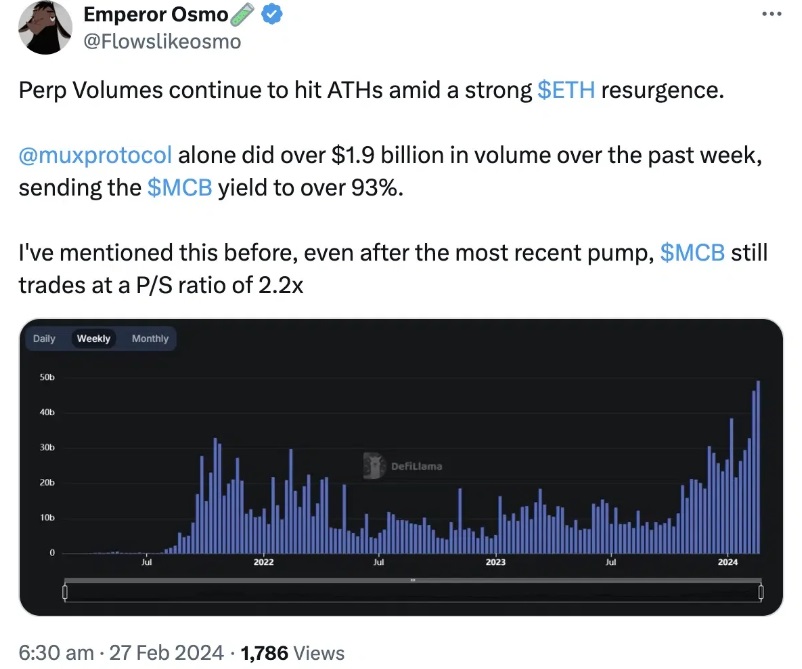Visit the @muxprotocol mention
Viewport: 802px width, 669px height.
click(95, 155)
